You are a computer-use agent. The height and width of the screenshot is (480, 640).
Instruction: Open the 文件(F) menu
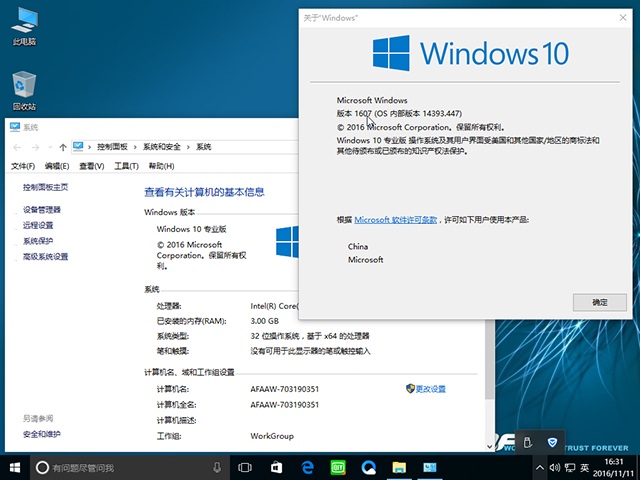click(x=23, y=166)
